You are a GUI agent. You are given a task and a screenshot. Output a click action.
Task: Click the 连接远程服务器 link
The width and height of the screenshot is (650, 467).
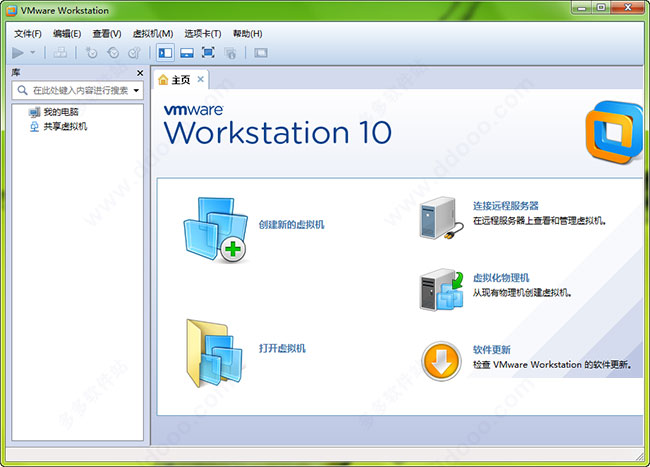click(506, 206)
